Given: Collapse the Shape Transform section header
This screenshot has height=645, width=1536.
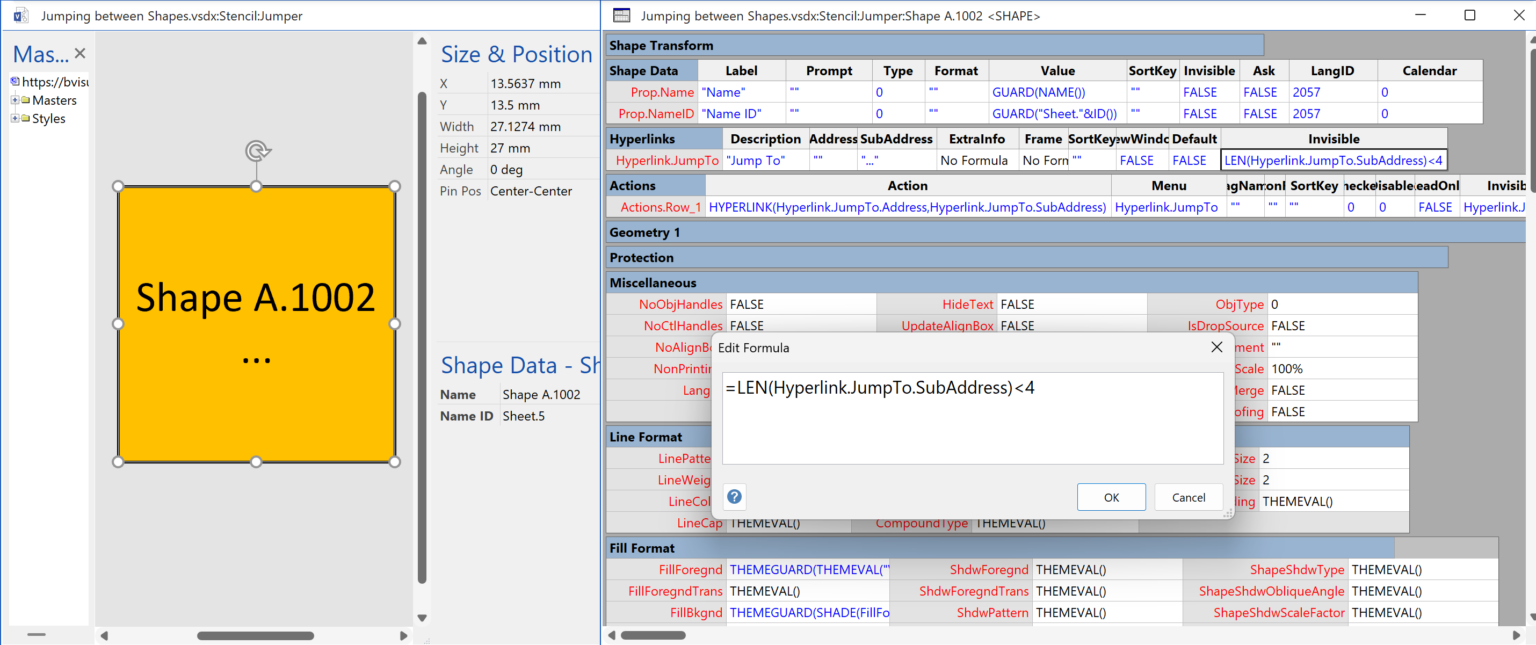Looking at the screenshot, I should point(661,45).
